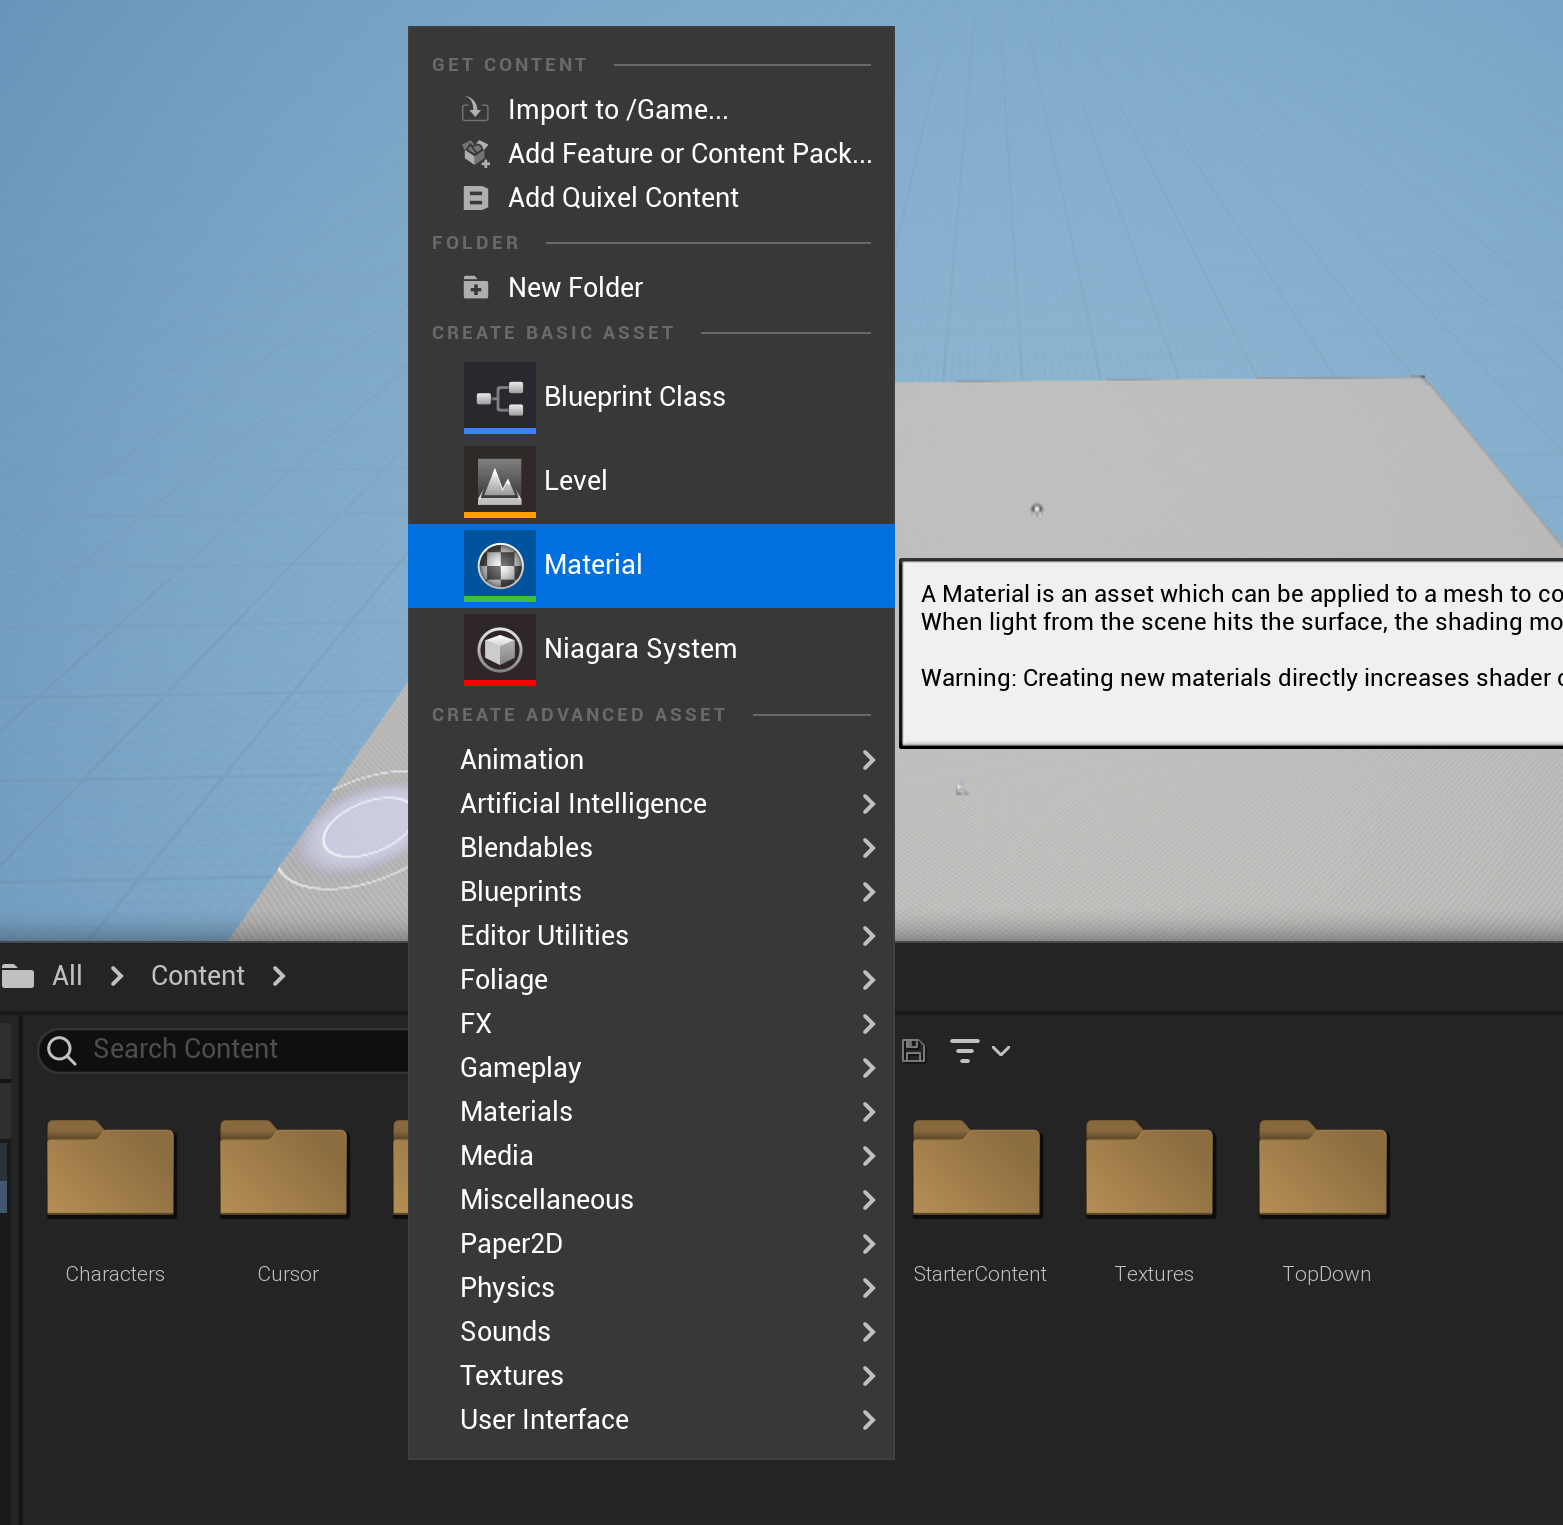Select Import to /Game menu entry
This screenshot has width=1563, height=1525.
[651, 109]
